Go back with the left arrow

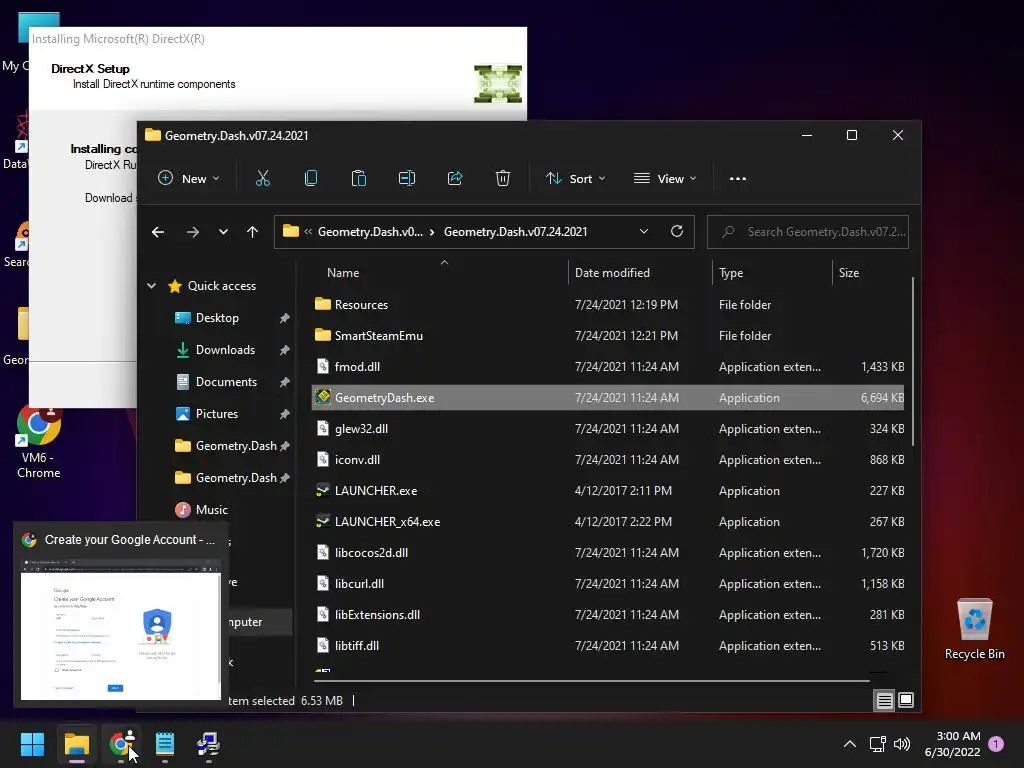click(x=158, y=232)
